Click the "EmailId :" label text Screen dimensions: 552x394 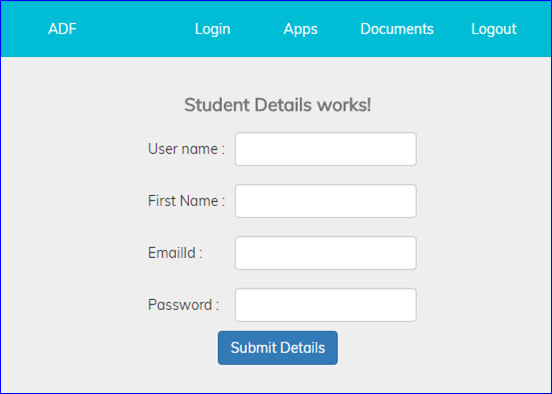click(175, 253)
